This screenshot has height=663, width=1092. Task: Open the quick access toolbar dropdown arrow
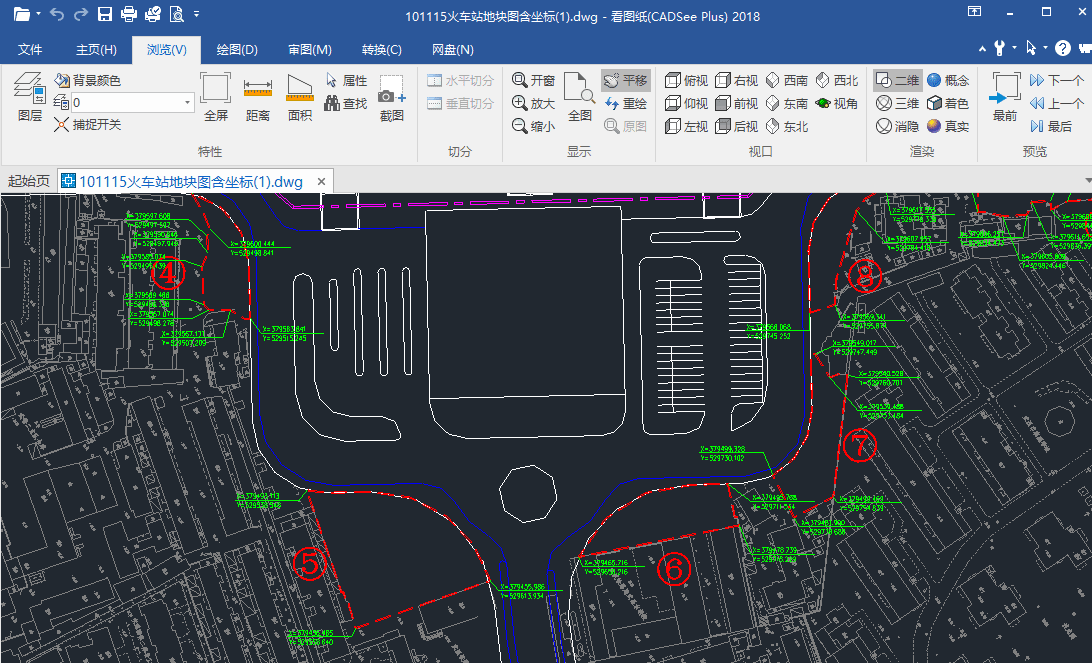pyautogui.click(x=196, y=14)
